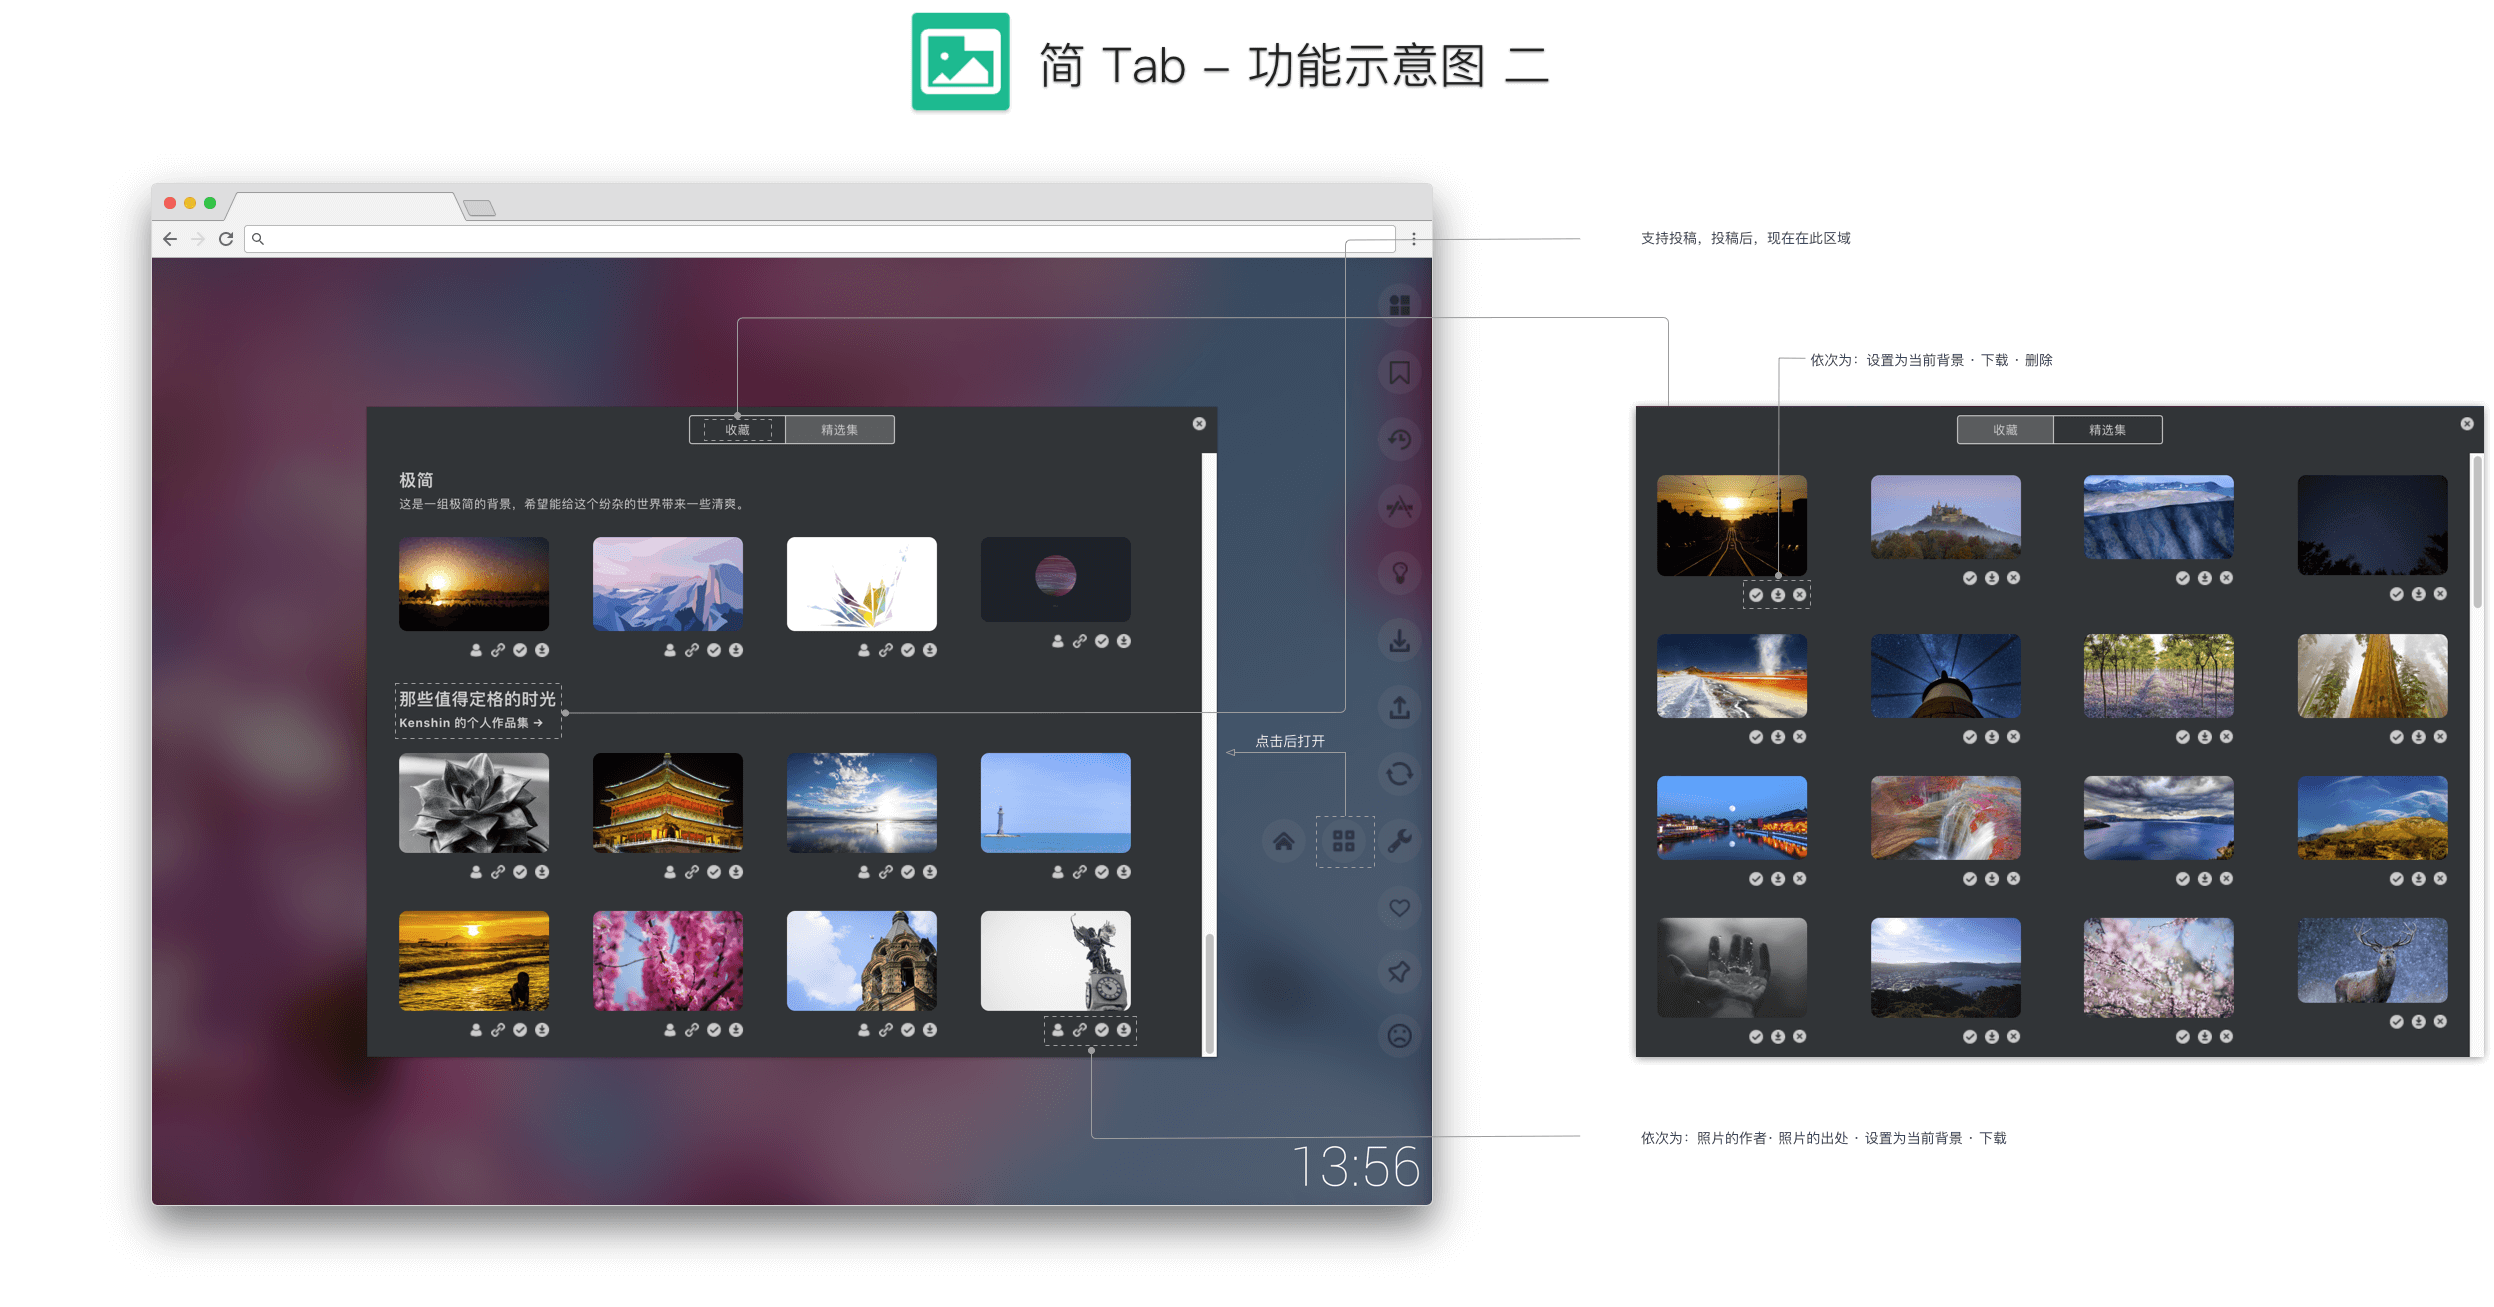Image resolution: width=2494 pixels, height=1307 pixels.
Task: Download the hilltop castle photo in favorites
Action: click(x=1992, y=578)
